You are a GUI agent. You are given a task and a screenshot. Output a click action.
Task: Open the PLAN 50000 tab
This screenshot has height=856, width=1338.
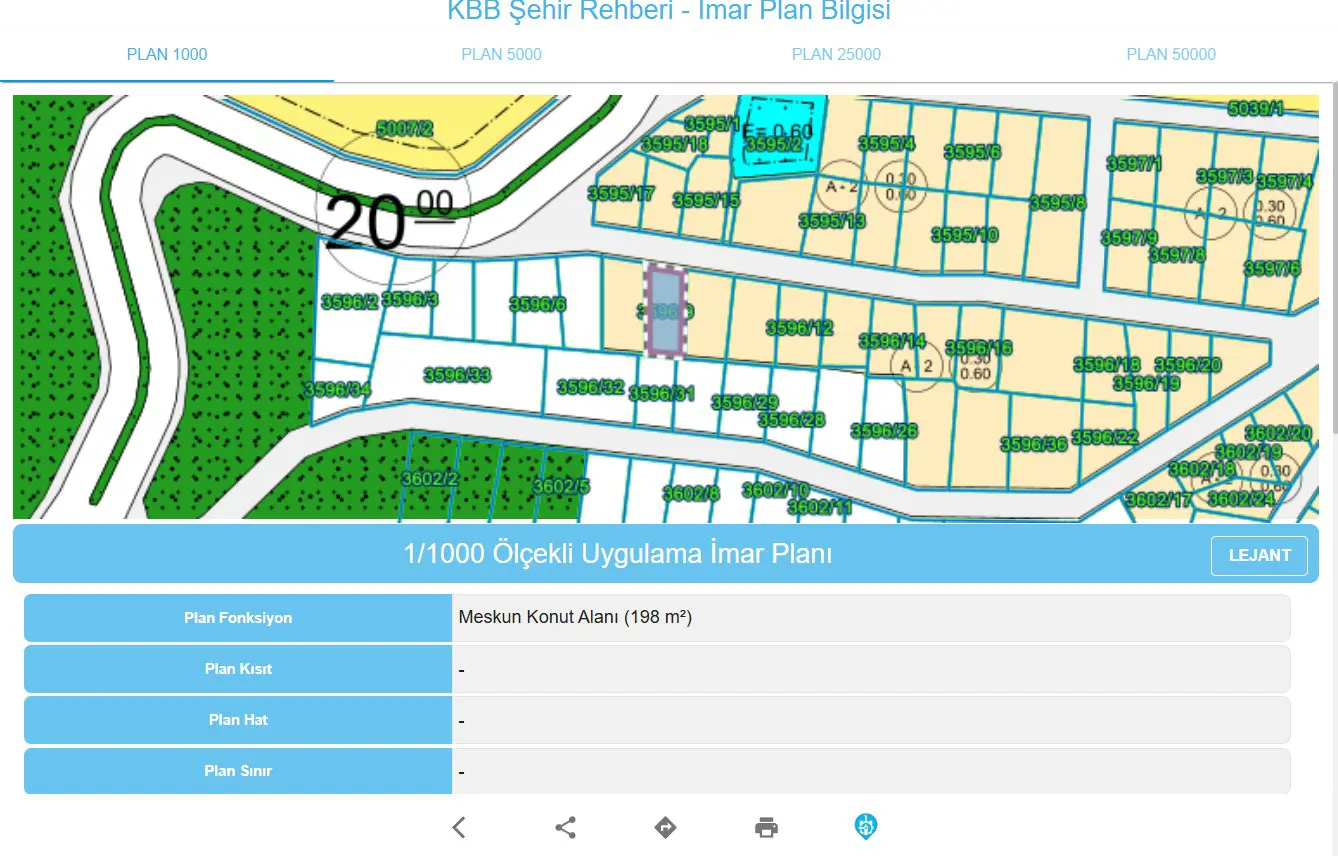(x=1171, y=55)
